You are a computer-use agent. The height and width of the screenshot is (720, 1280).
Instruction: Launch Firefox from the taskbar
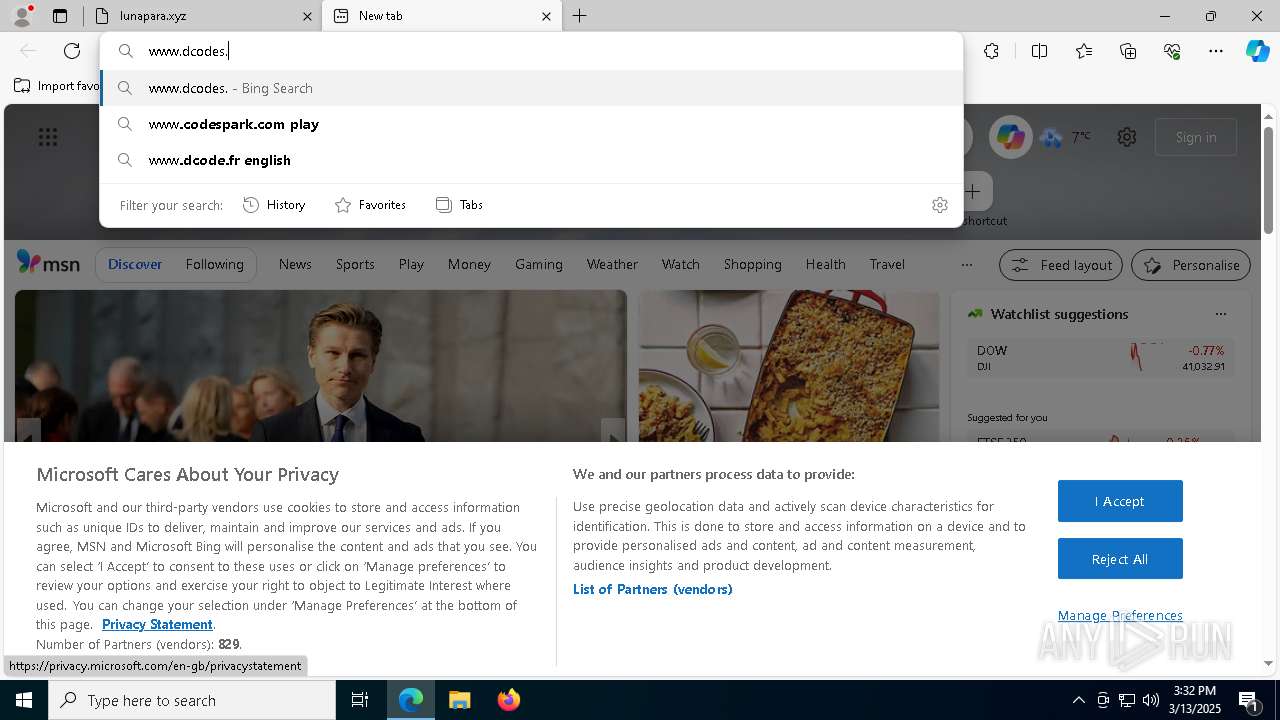(x=508, y=700)
